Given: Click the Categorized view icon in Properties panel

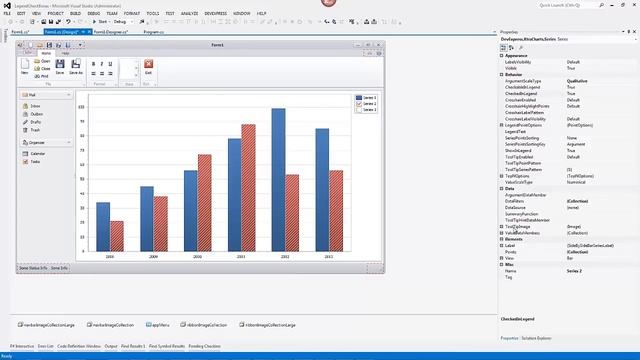Looking at the screenshot, I should (503, 48).
